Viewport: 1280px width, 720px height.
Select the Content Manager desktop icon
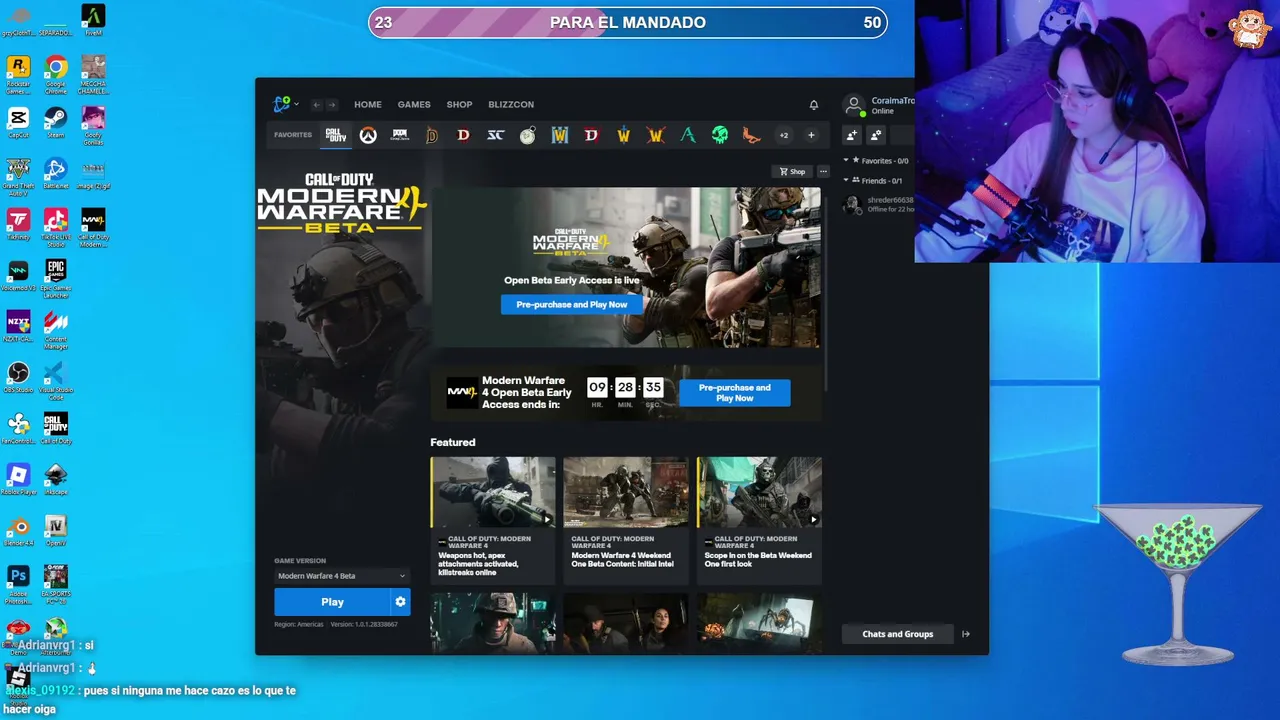pos(56,331)
